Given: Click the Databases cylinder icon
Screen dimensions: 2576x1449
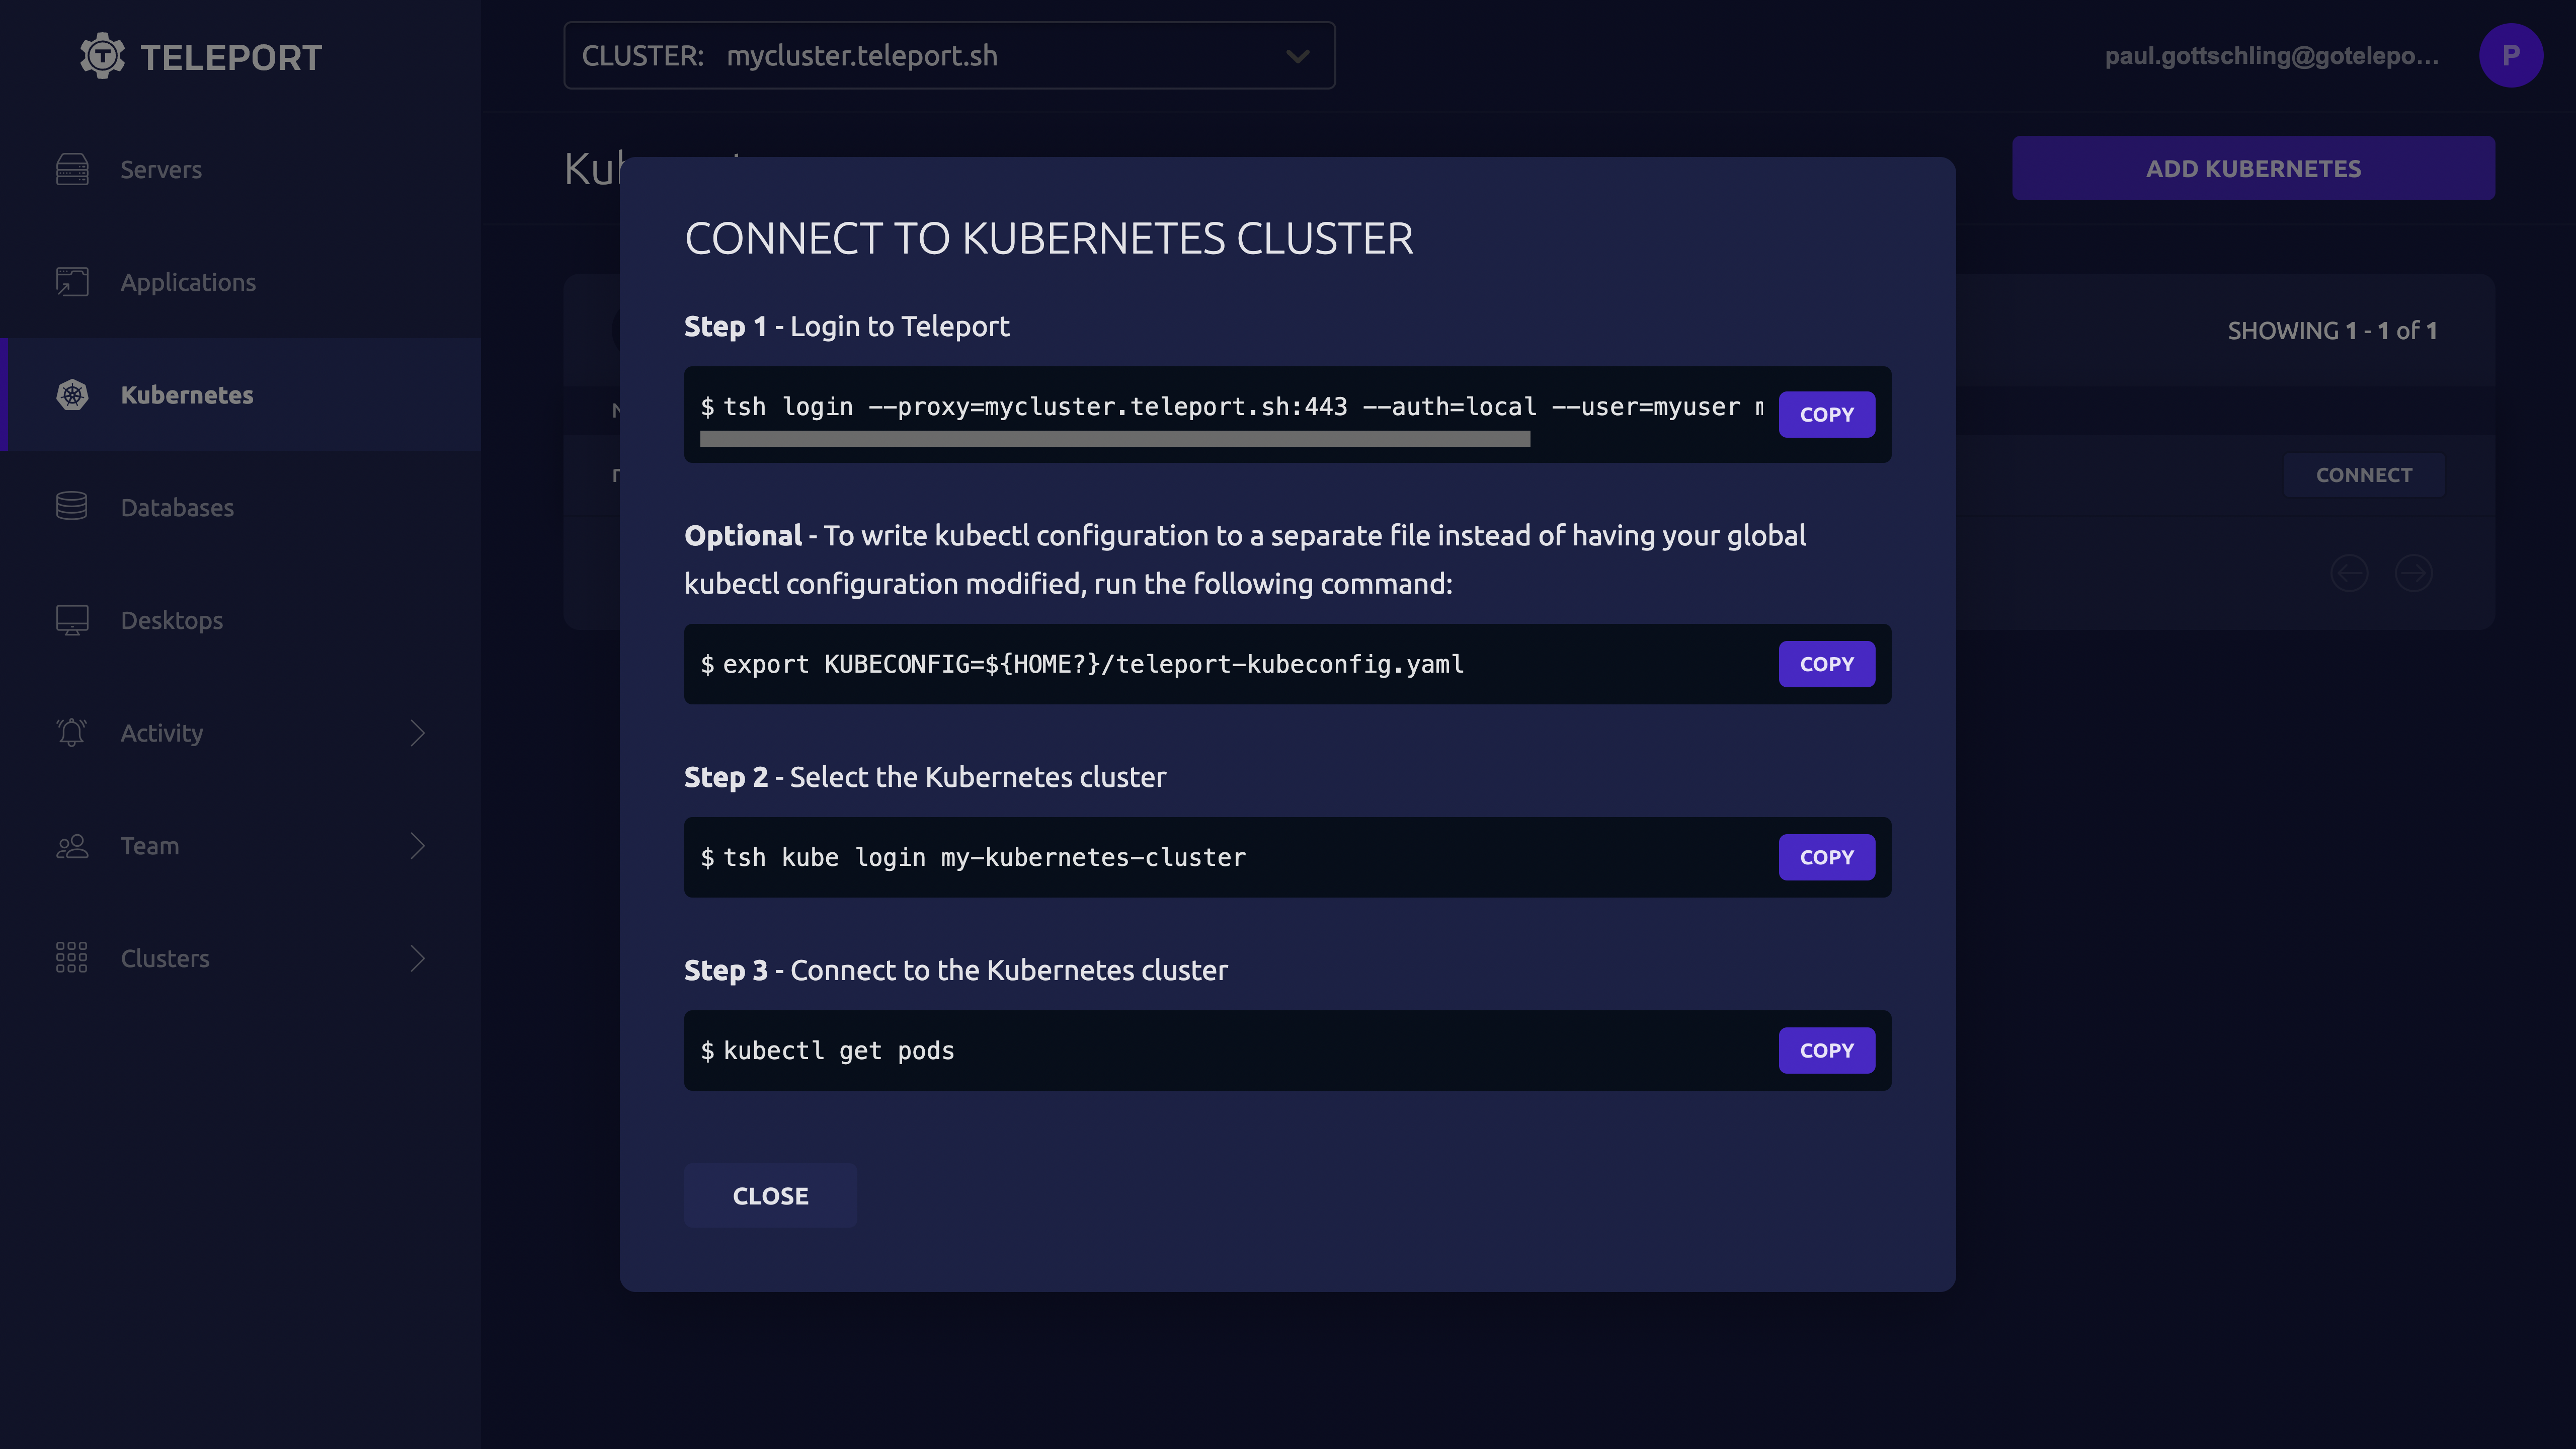Looking at the screenshot, I should [72, 507].
